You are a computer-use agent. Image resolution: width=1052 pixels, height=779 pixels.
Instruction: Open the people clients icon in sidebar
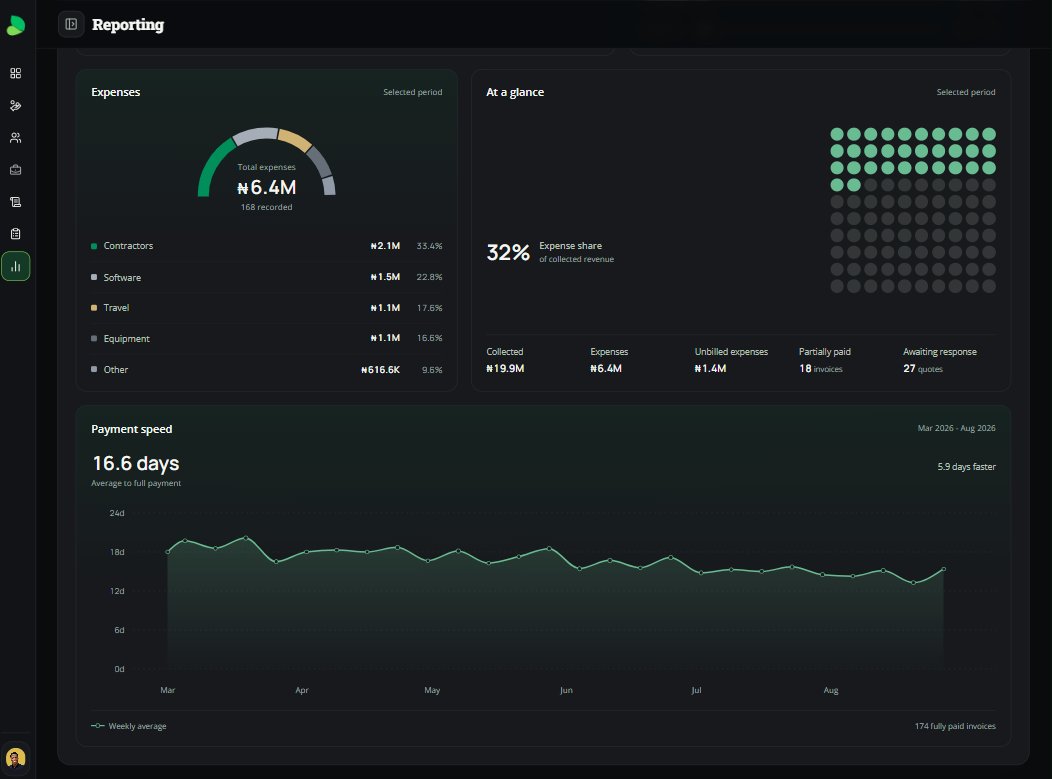coord(15,138)
